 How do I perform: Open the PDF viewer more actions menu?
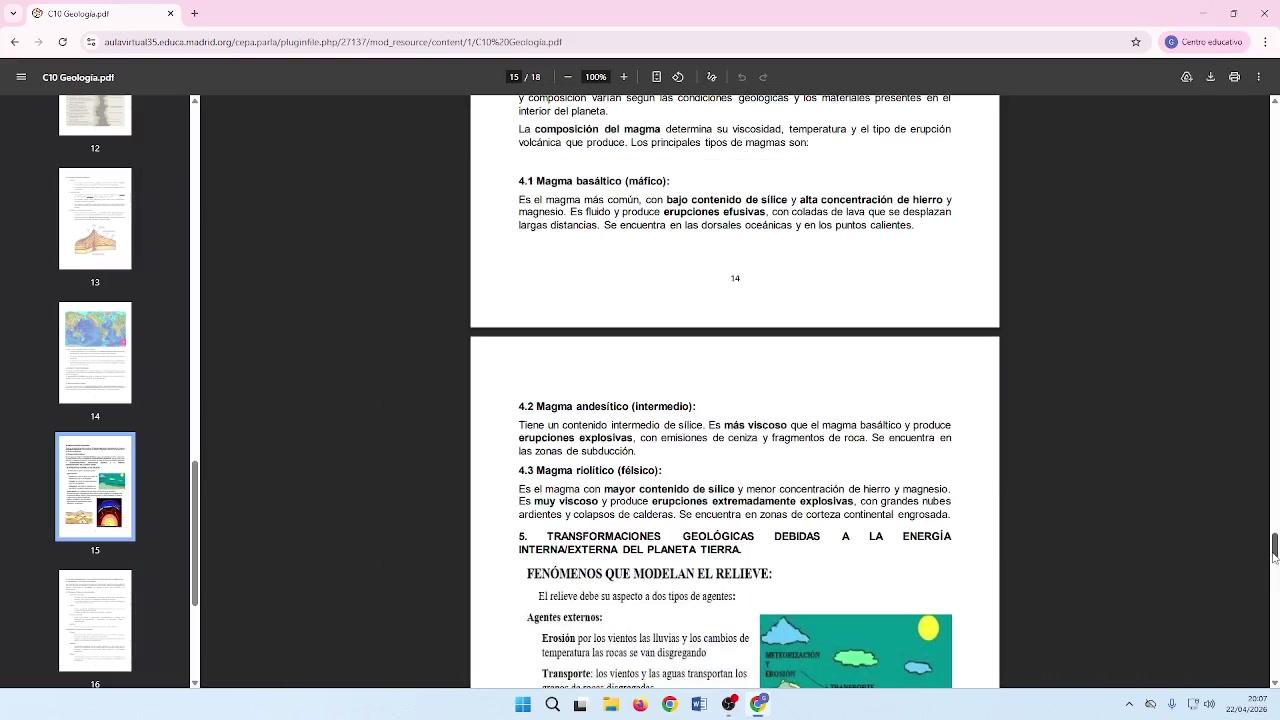(1258, 77)
